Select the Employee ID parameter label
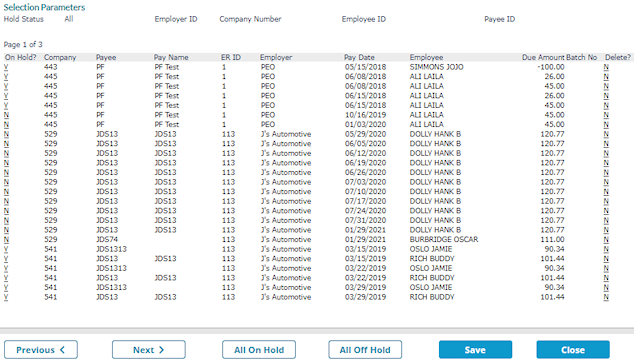 click(364, 19)
